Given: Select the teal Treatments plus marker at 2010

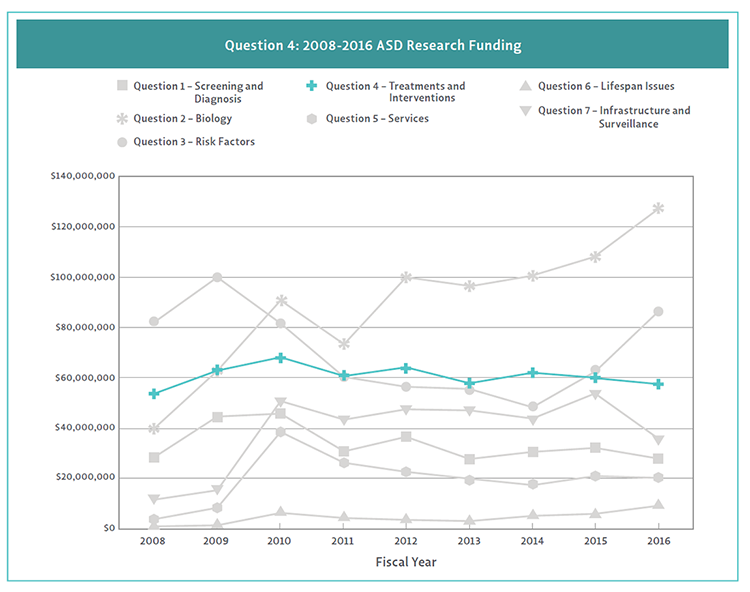Looking at the screenshot, I should [281, 357].
